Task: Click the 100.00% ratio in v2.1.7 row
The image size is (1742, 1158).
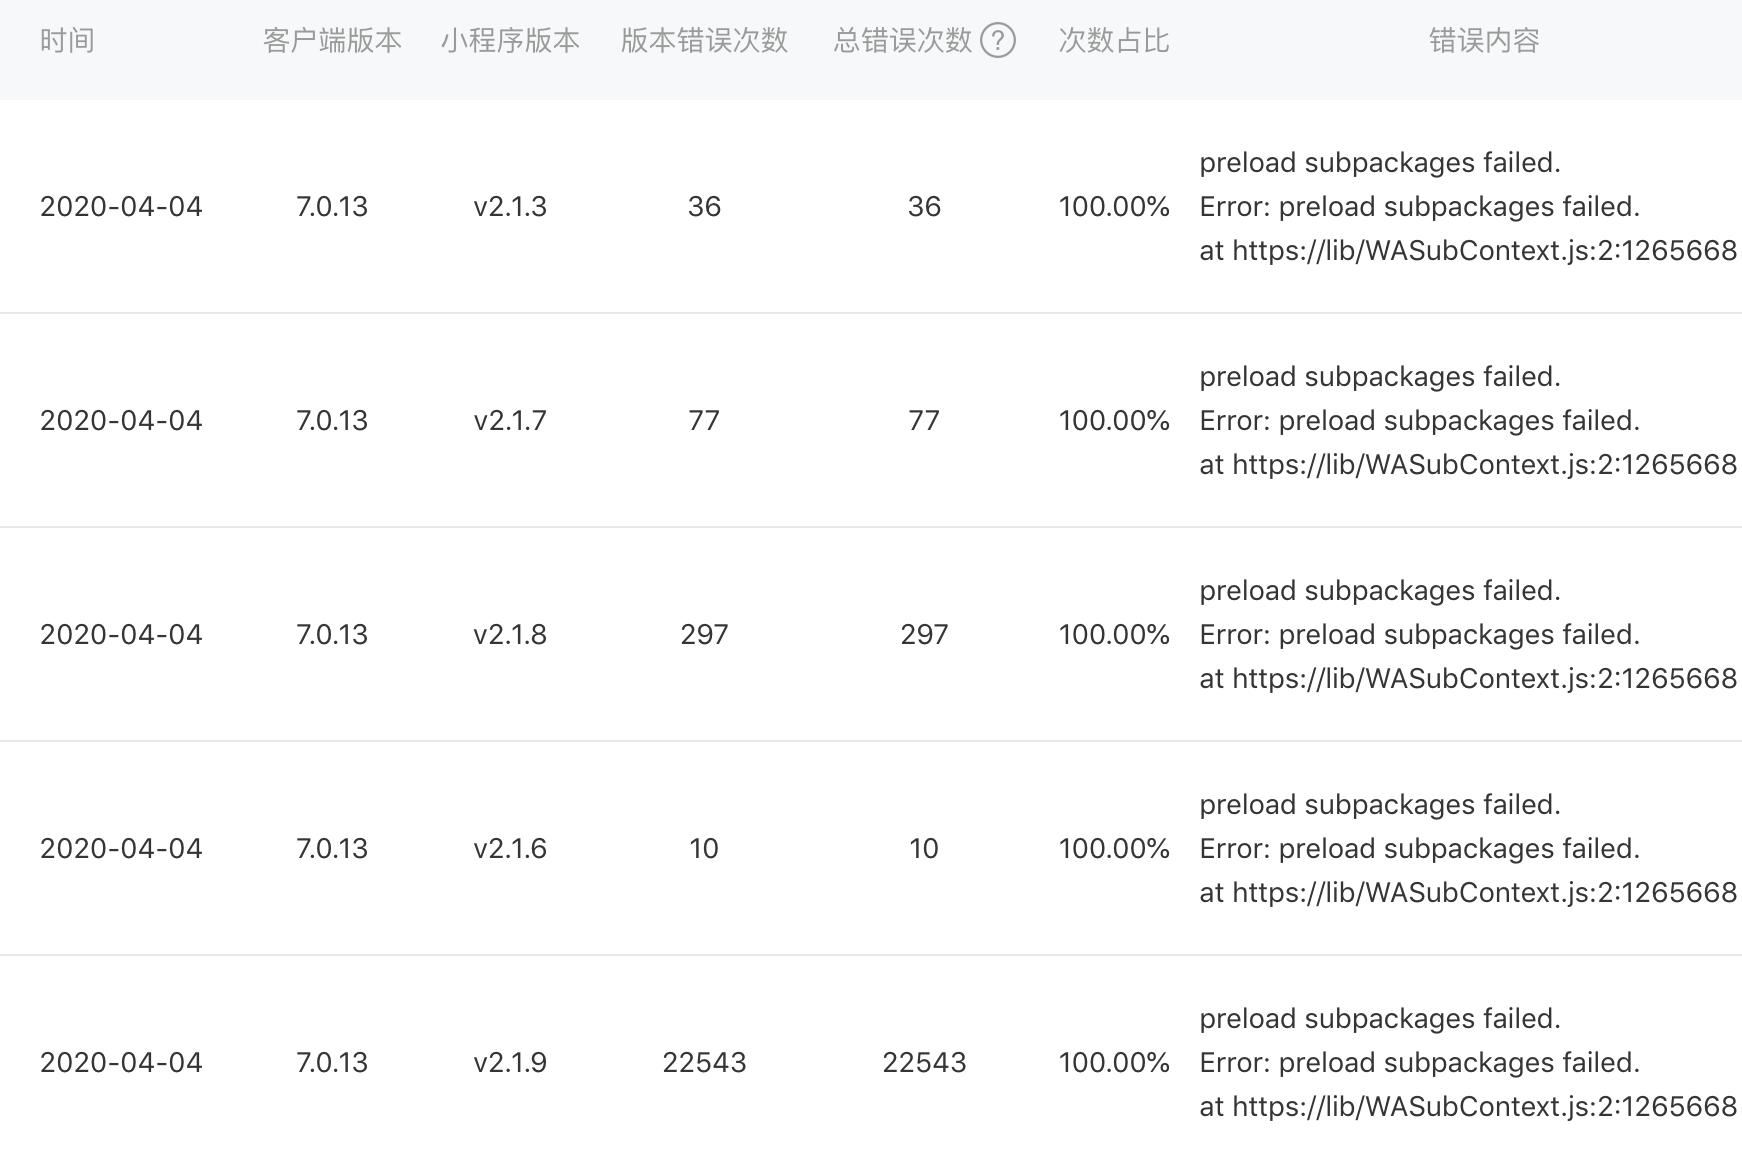Action: coord(1114,421)
